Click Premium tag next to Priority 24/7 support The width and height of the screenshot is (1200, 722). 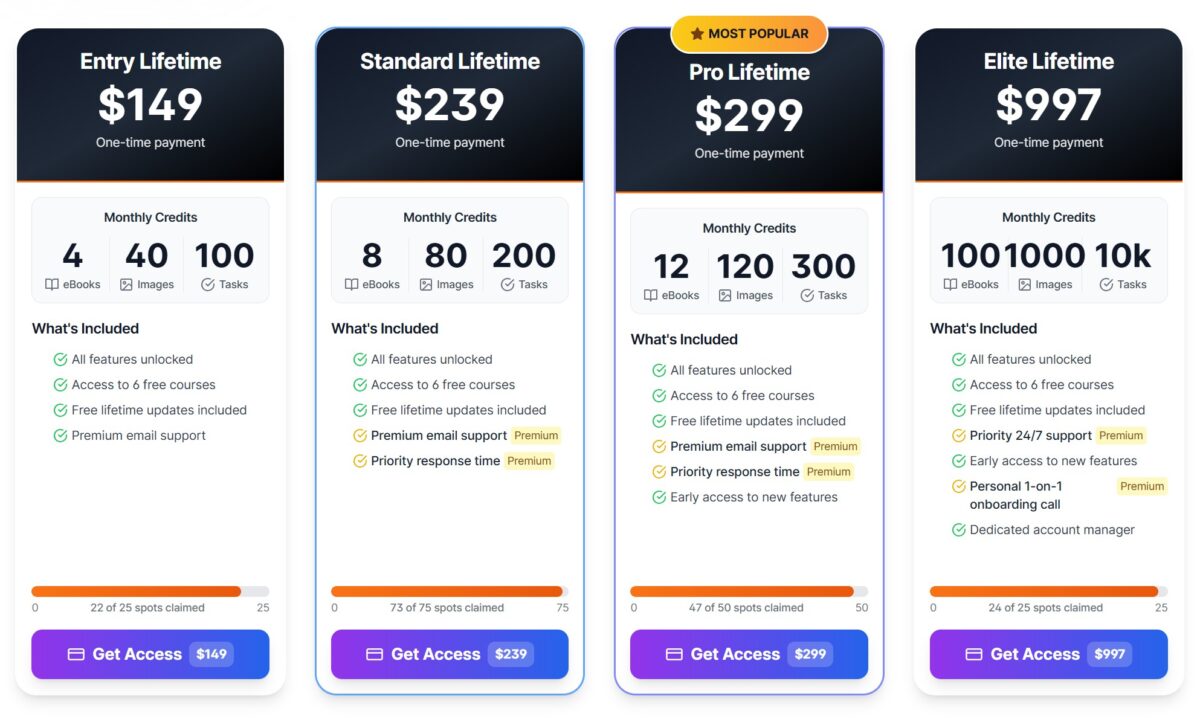click(x=1120, y=436)
